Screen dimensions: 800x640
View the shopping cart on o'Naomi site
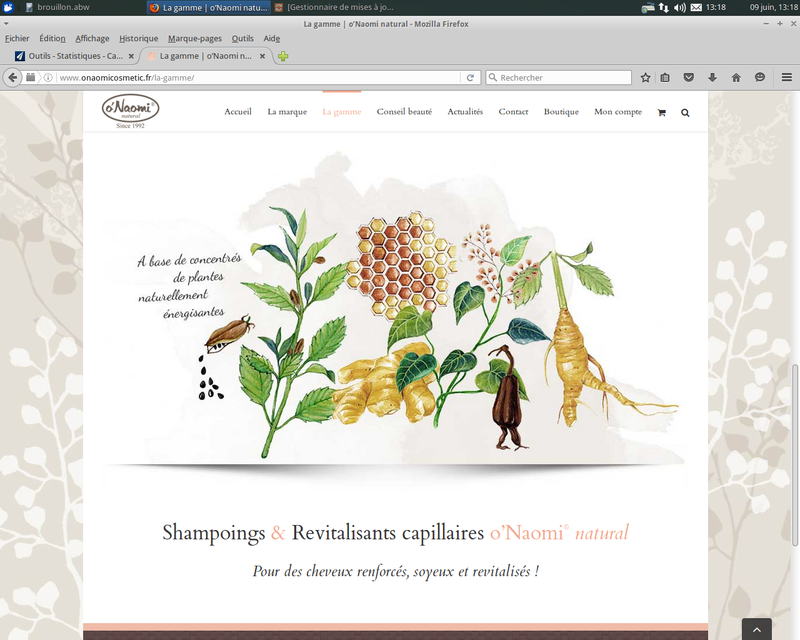point(662,112)
